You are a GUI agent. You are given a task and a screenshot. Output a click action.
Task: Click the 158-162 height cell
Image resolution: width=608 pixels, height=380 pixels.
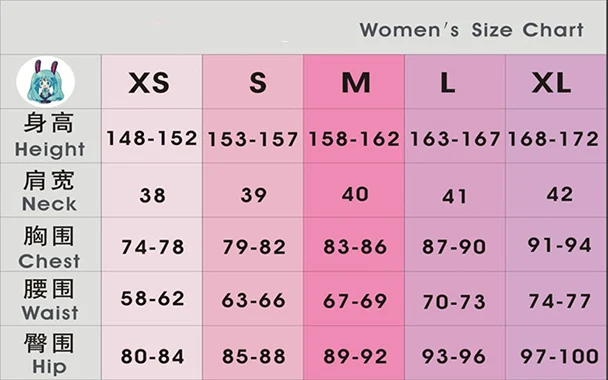point(354,139)
